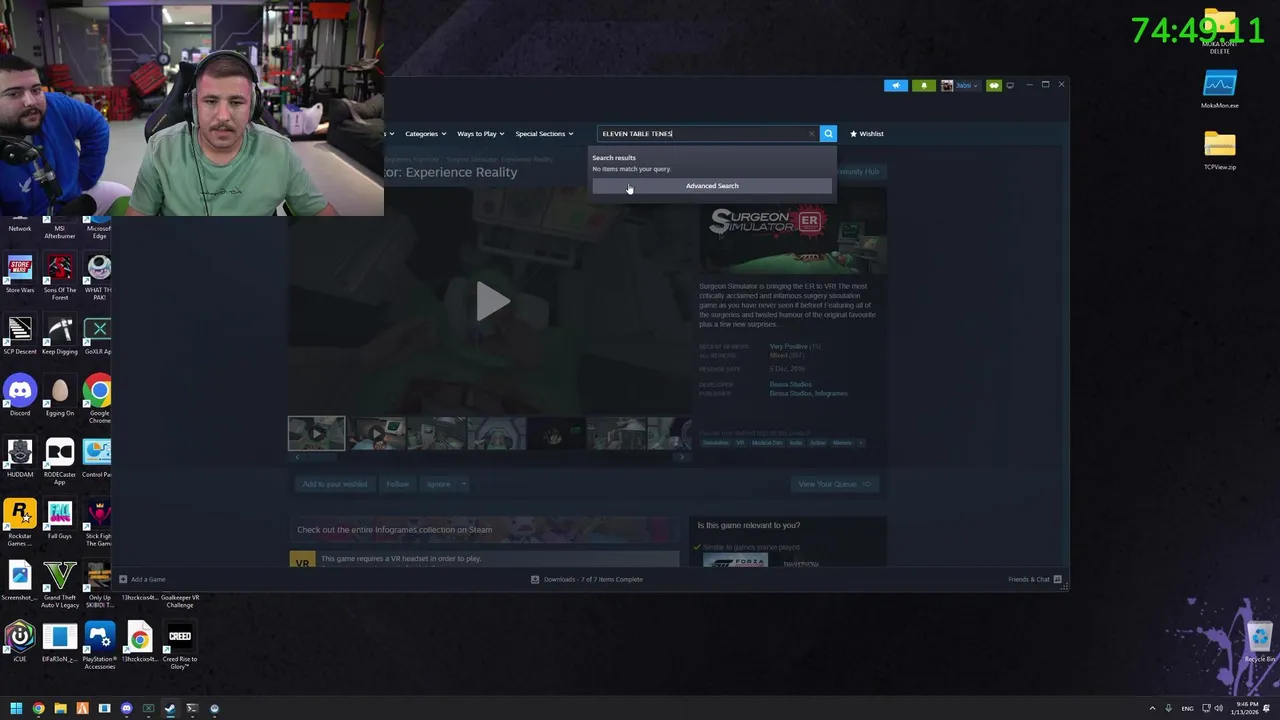The image size is (1280, 720).
Task: Expand the Categories dropdown
Action: [425, 133]
